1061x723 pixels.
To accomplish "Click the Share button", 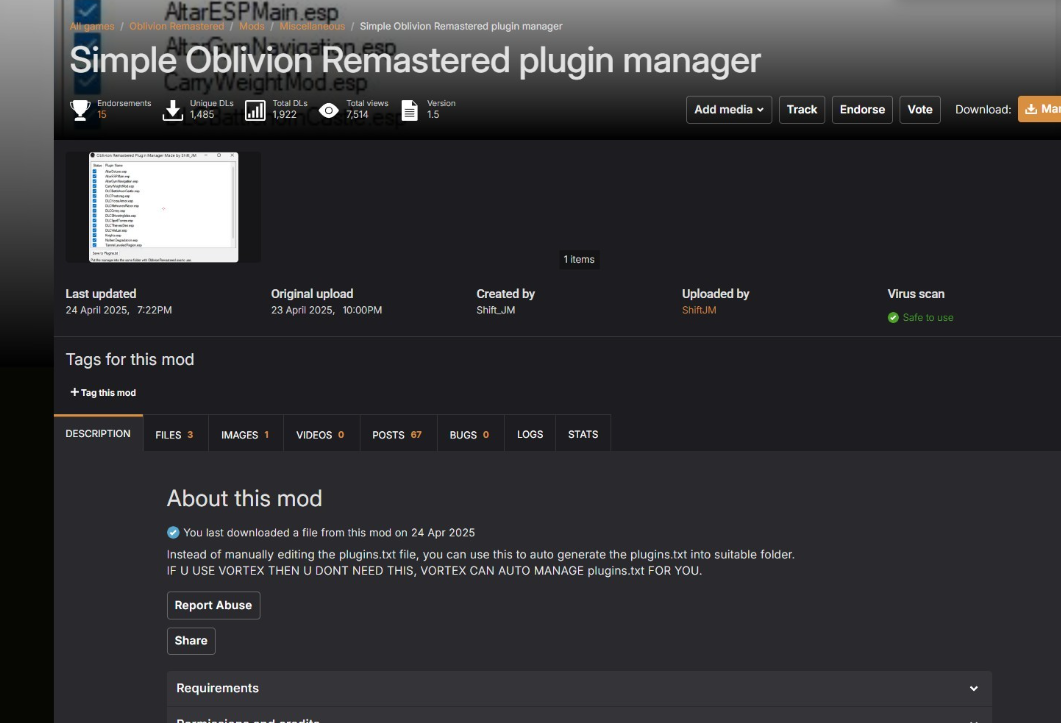I will tap(191, 640).
